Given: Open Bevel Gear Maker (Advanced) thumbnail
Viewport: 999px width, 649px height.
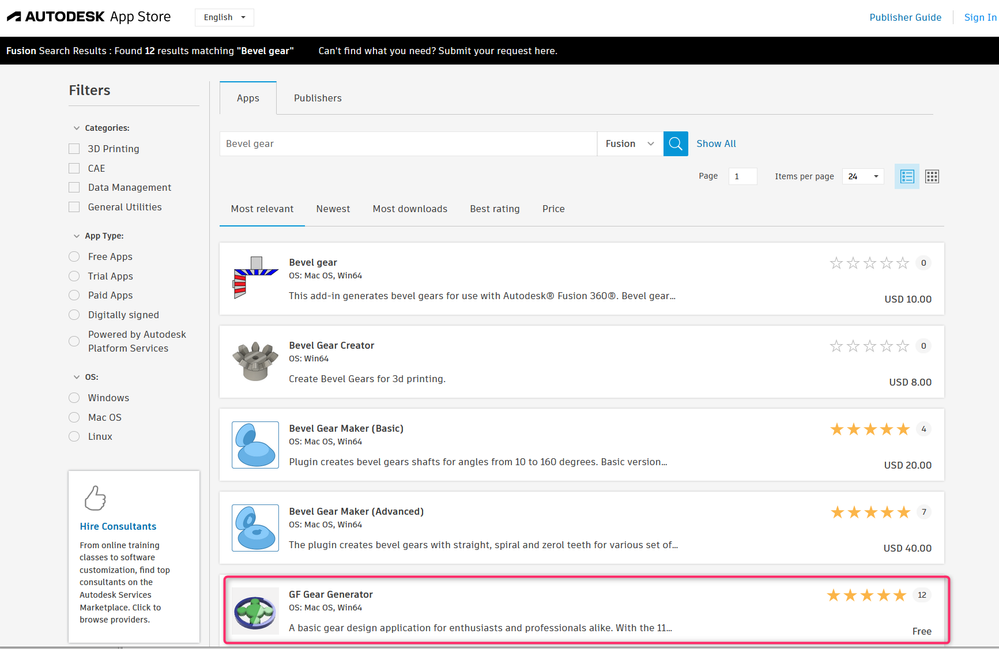Looking at the screenshot, I should (255, 528).
